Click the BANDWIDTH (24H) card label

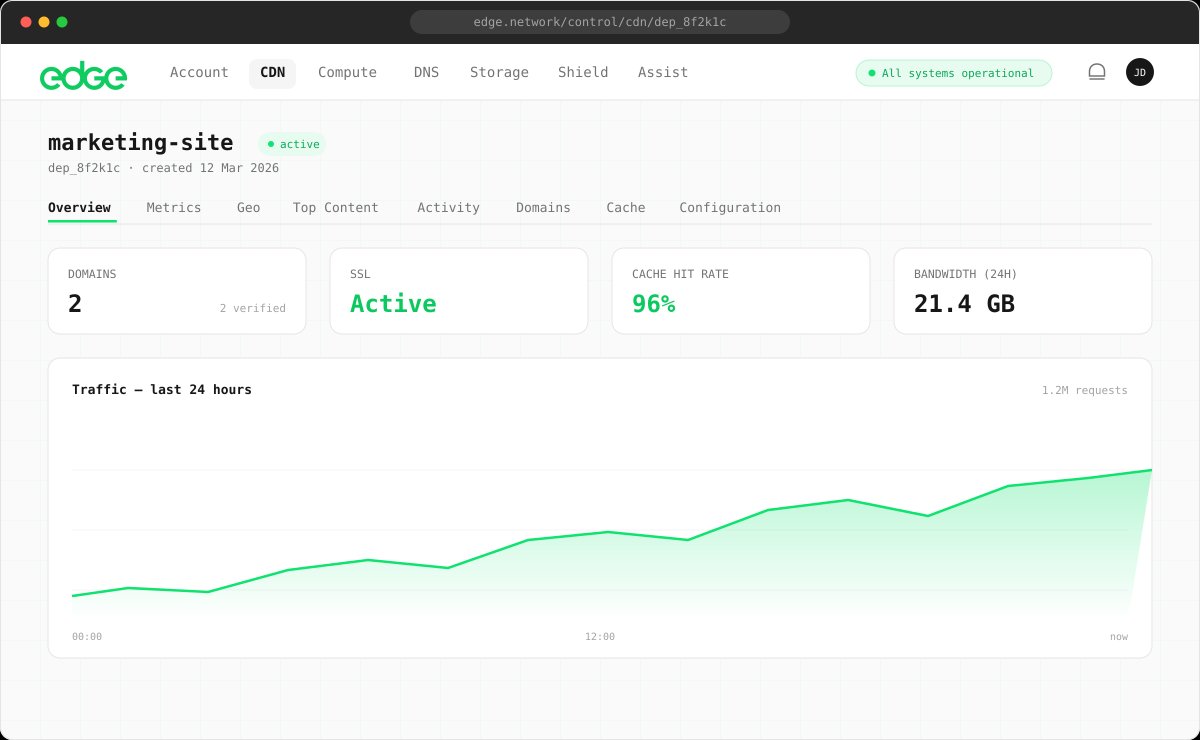click(x=965, y=273)
